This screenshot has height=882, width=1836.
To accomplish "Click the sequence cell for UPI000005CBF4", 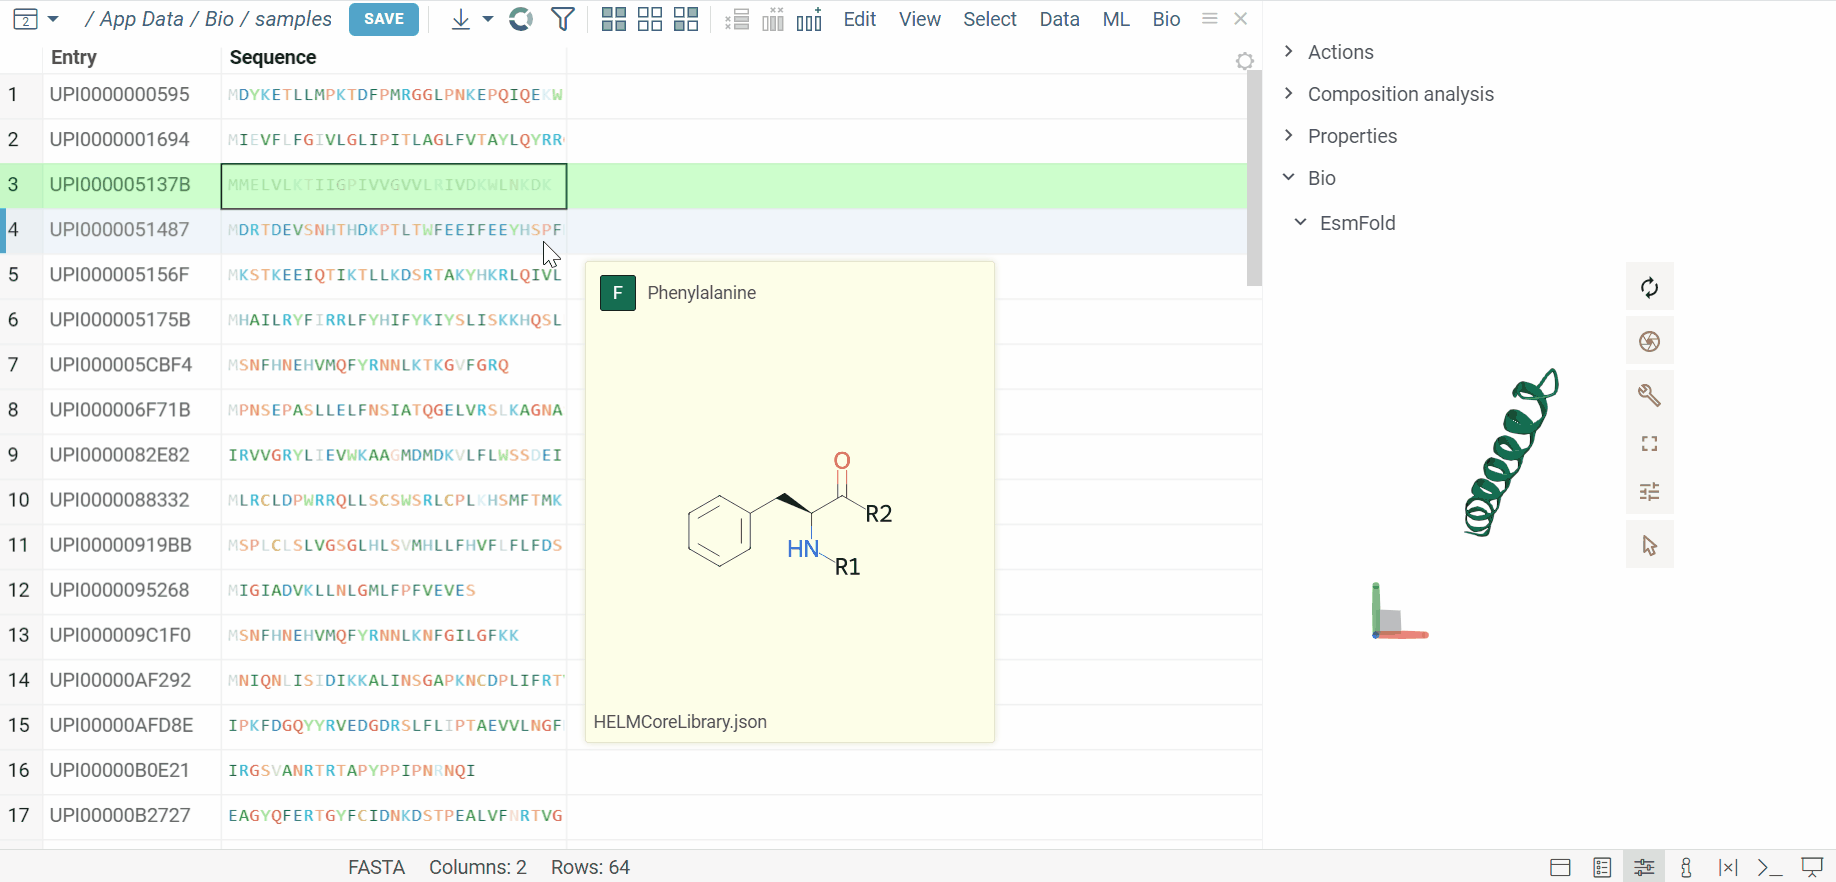I will coord(394,365).
